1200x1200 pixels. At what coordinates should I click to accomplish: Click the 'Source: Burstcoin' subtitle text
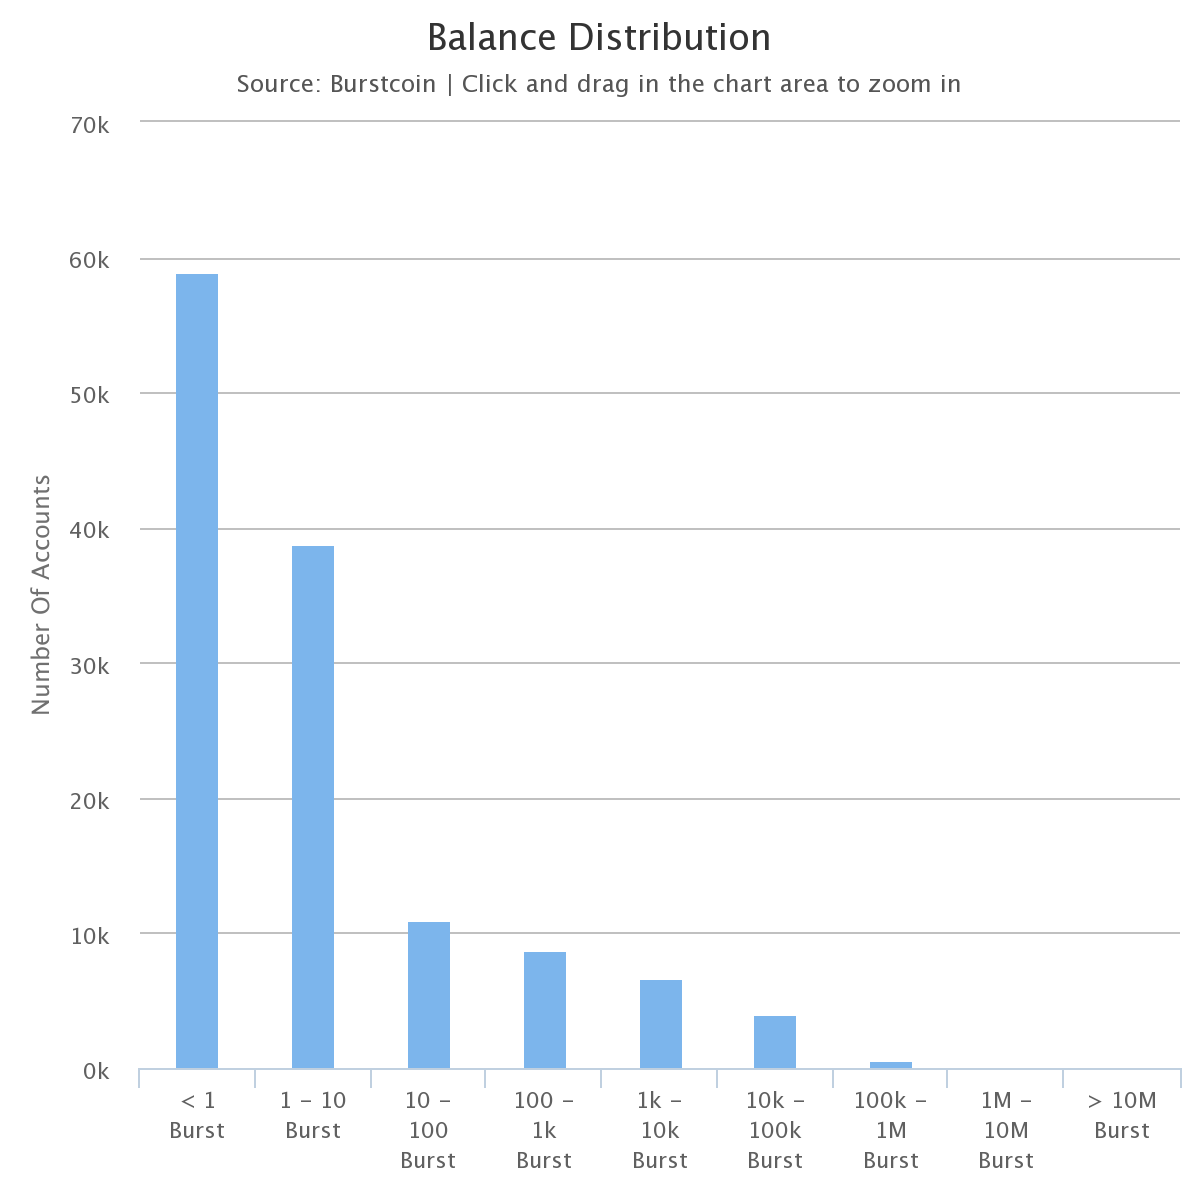click(x=336, y=84)
